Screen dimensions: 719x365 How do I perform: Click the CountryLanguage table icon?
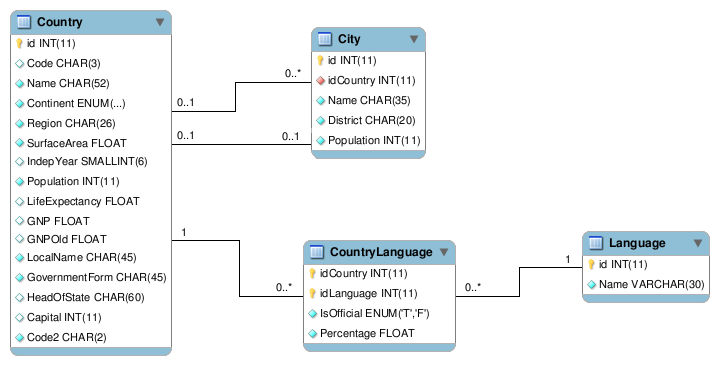coord(317,252)
